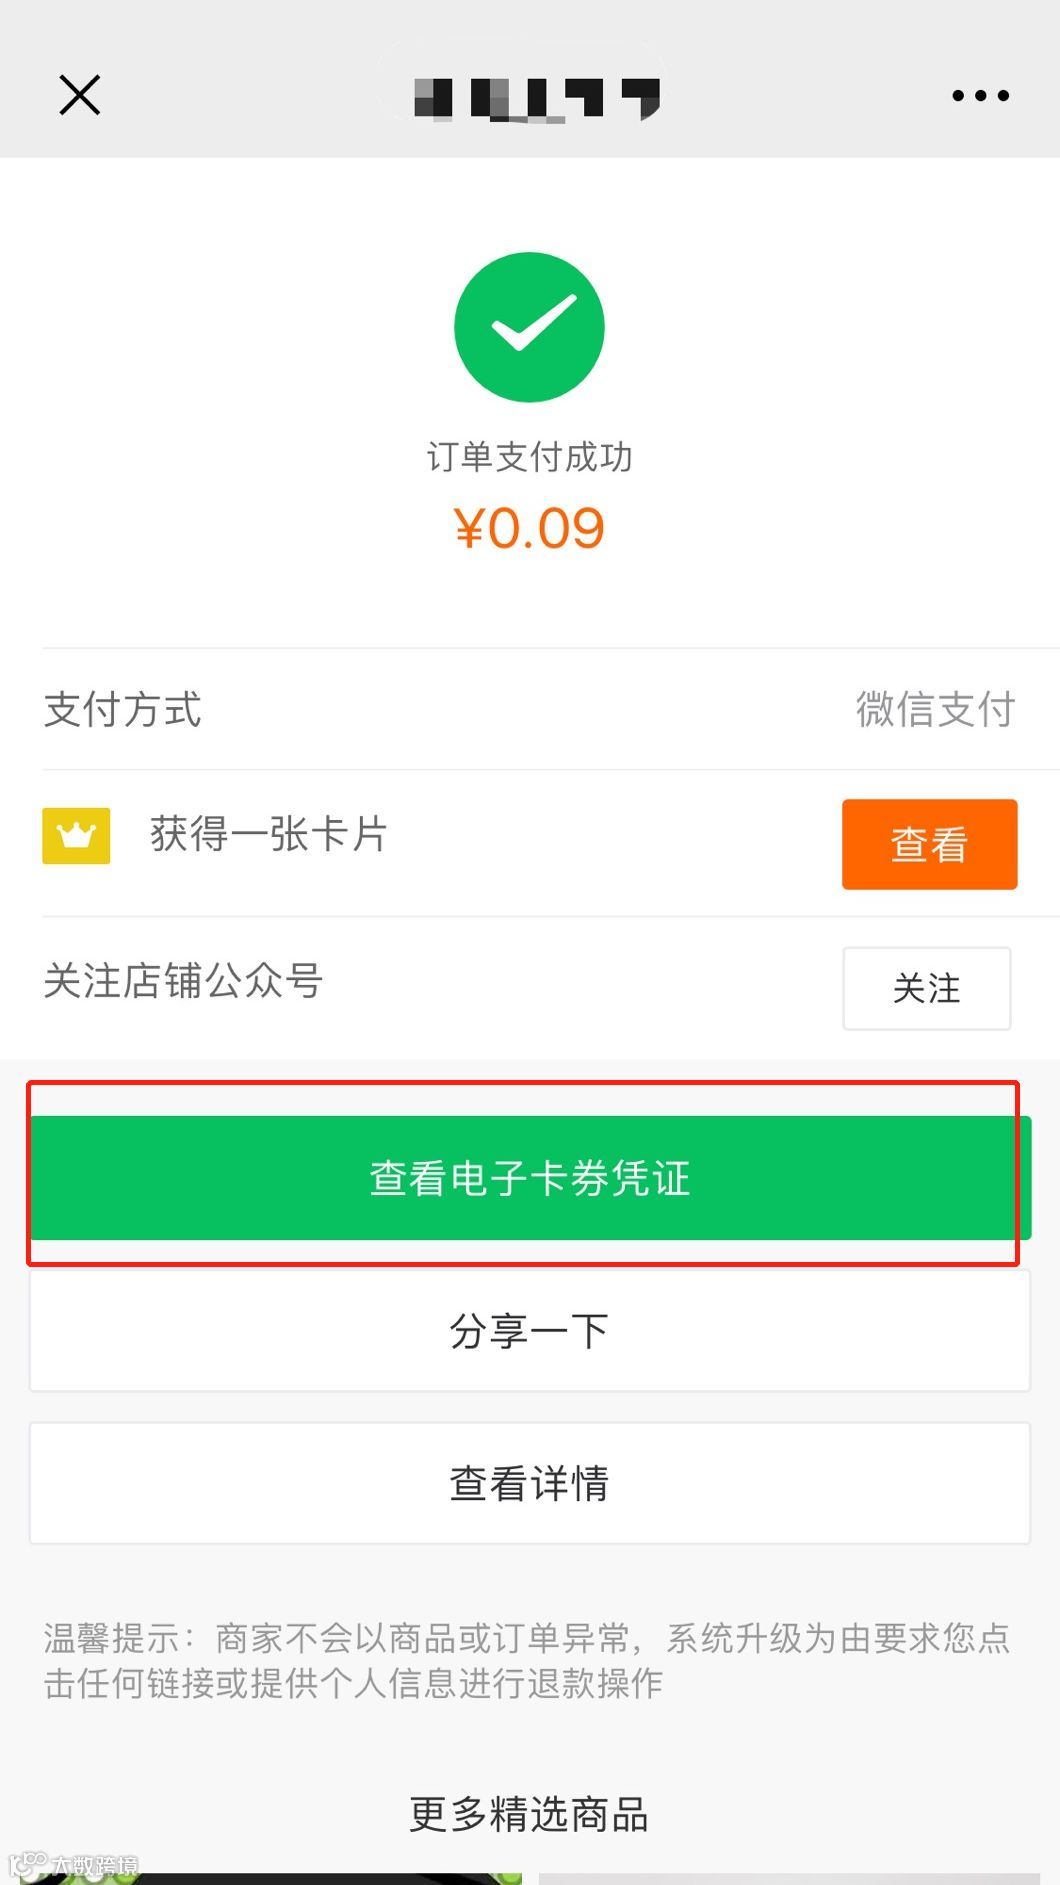Open the first featured product thumbnail
The width and height of the screenshot is (1060, 1885).
coord(271,1878)
